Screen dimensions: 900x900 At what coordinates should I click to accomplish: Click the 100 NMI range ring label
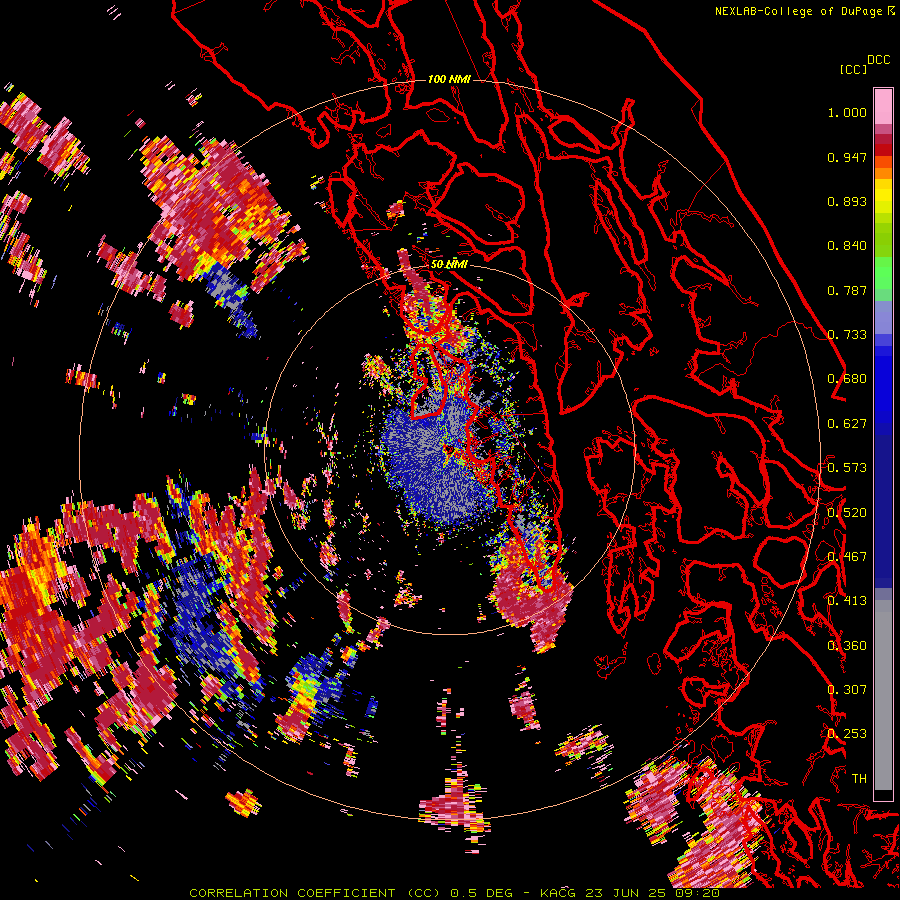point(449,79)
